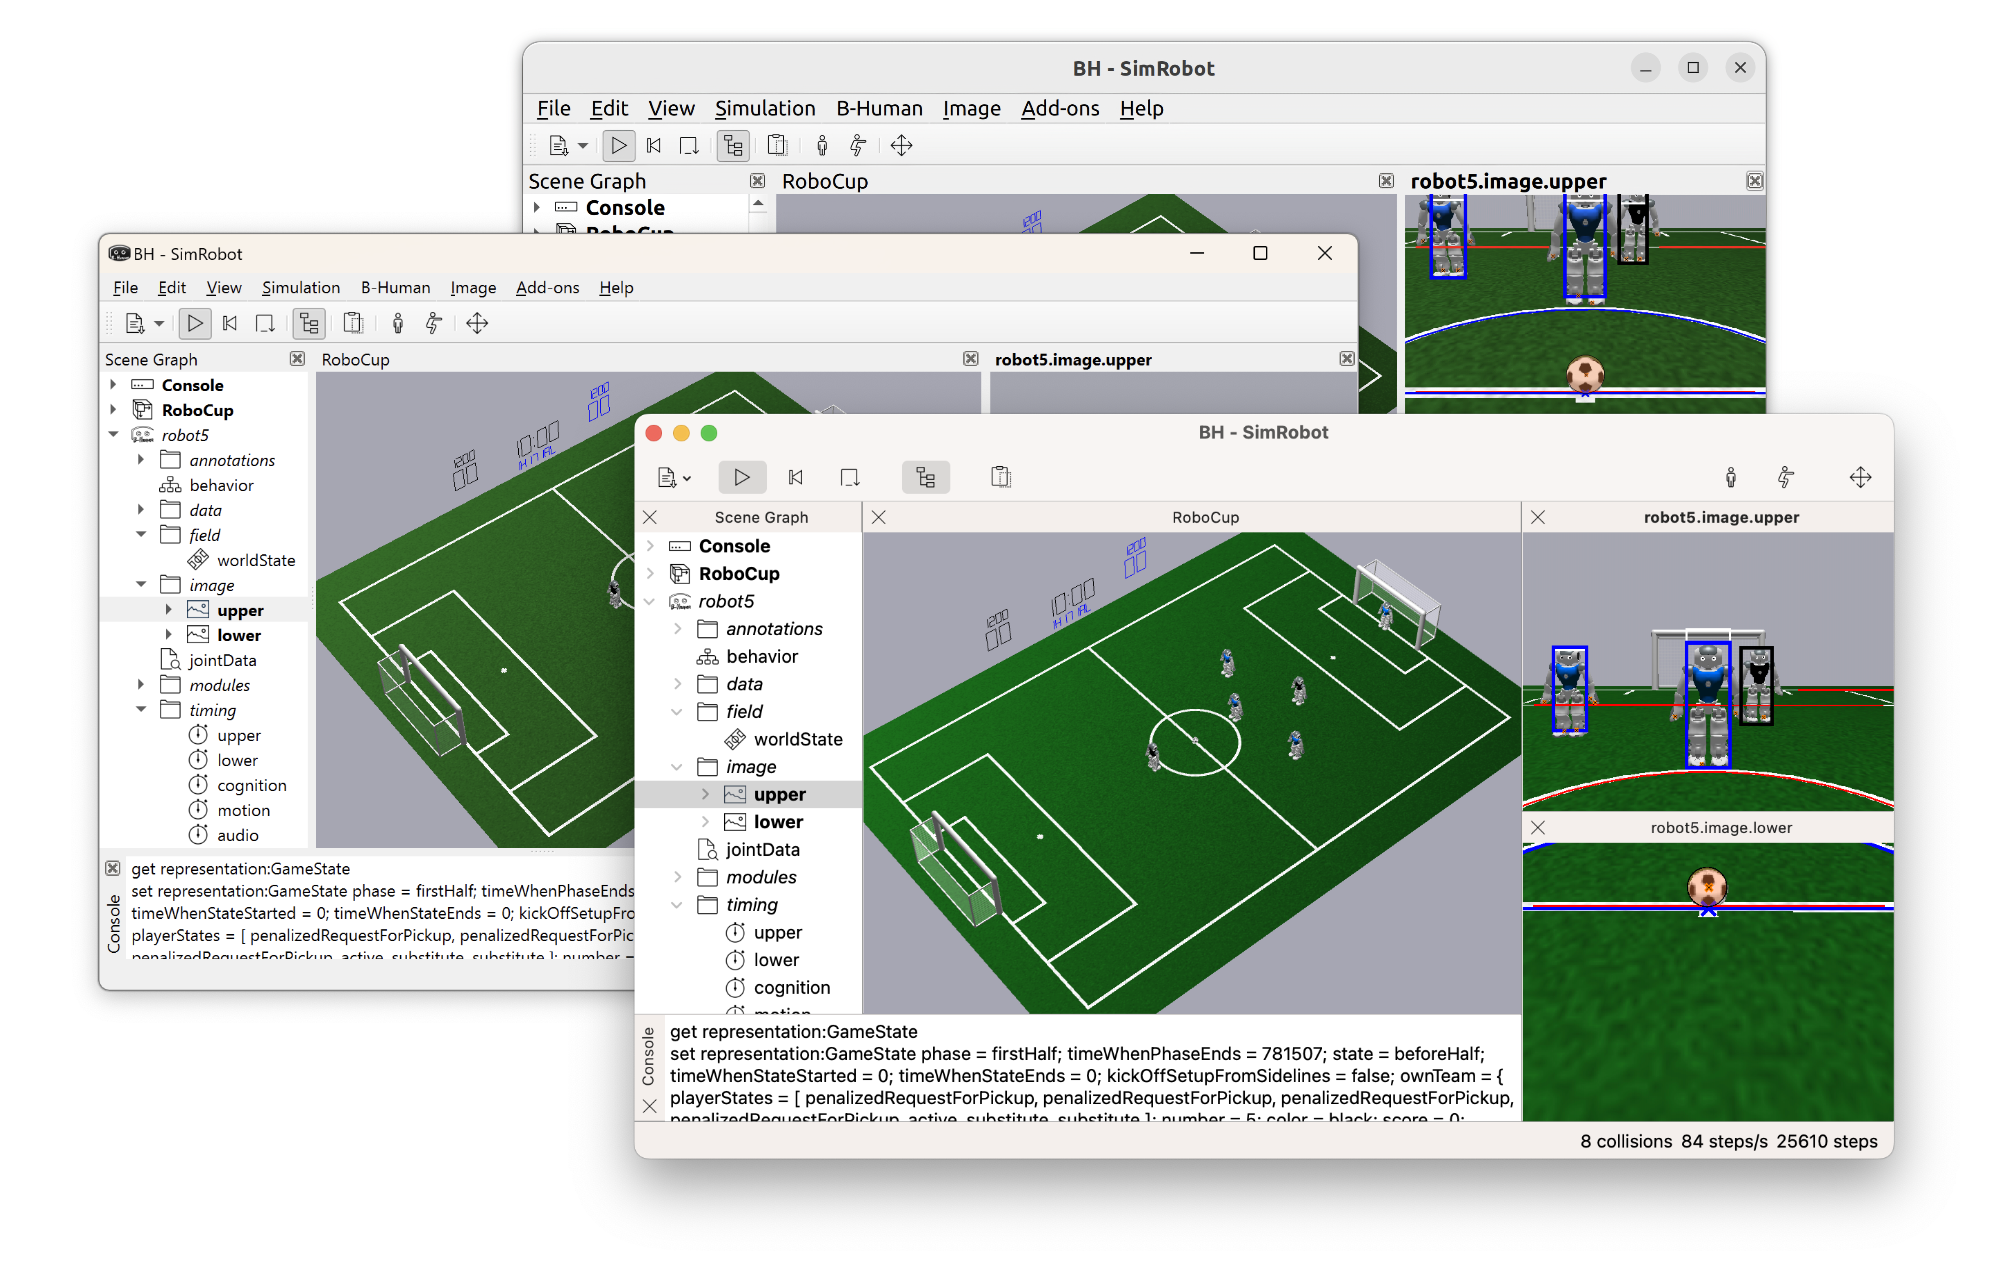Toggle scene graph button in Windows-style toolbar

coord(309,323)
